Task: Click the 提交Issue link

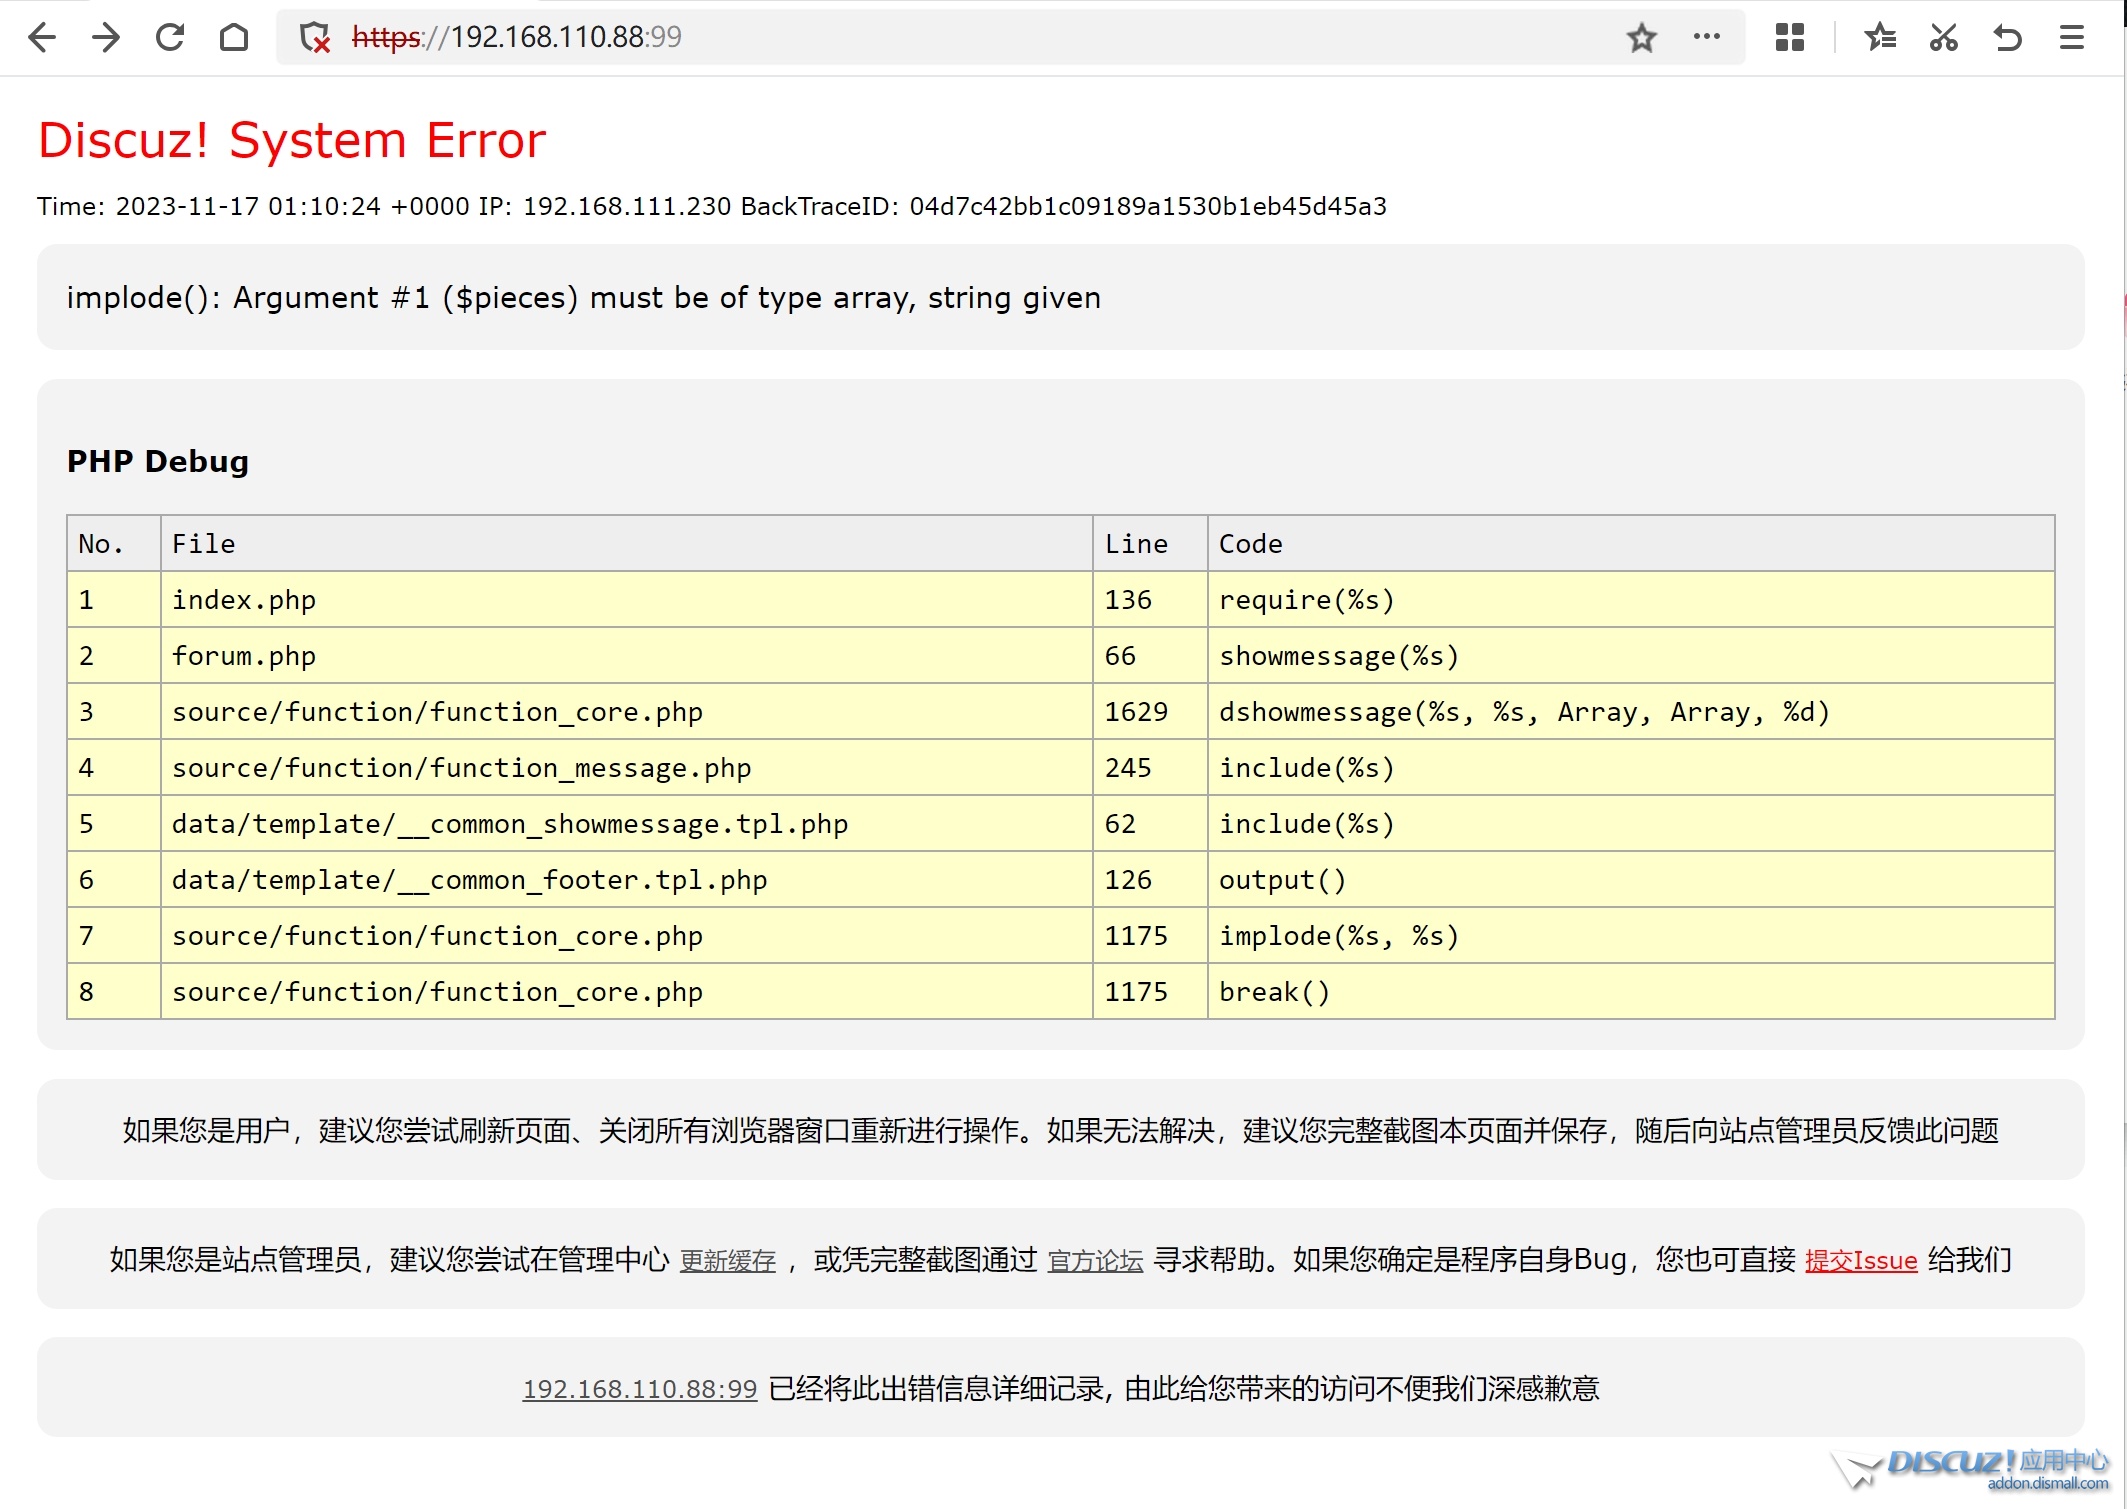Action: tap(1861, 1260)
